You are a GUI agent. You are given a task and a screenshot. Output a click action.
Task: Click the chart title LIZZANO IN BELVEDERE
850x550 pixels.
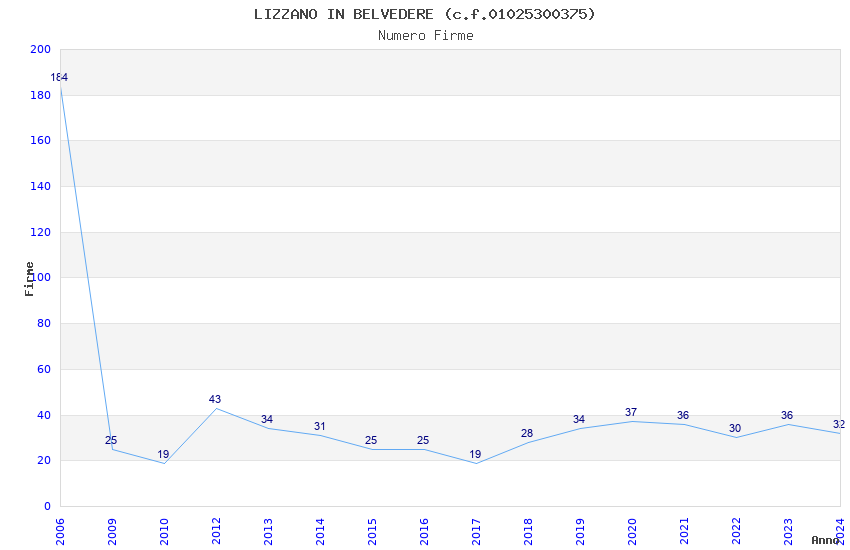[425, 14]
